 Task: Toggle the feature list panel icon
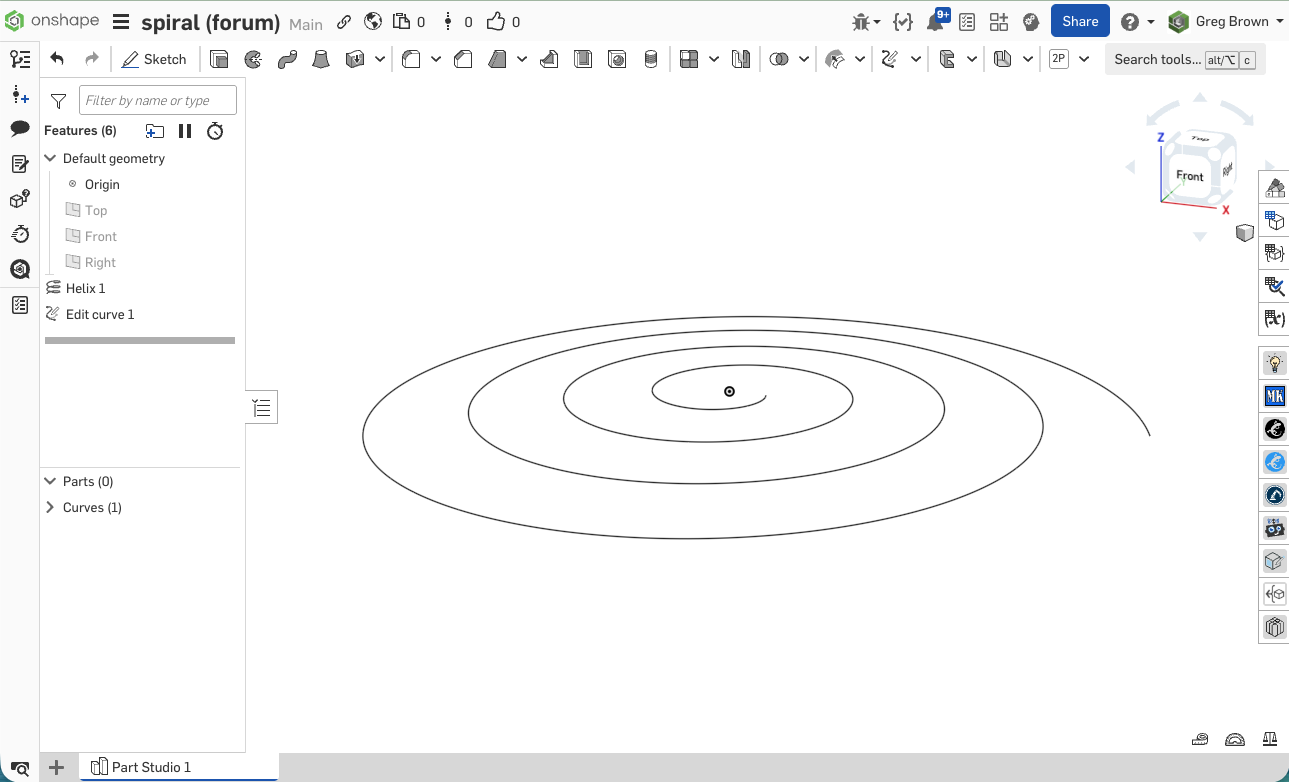20,59
